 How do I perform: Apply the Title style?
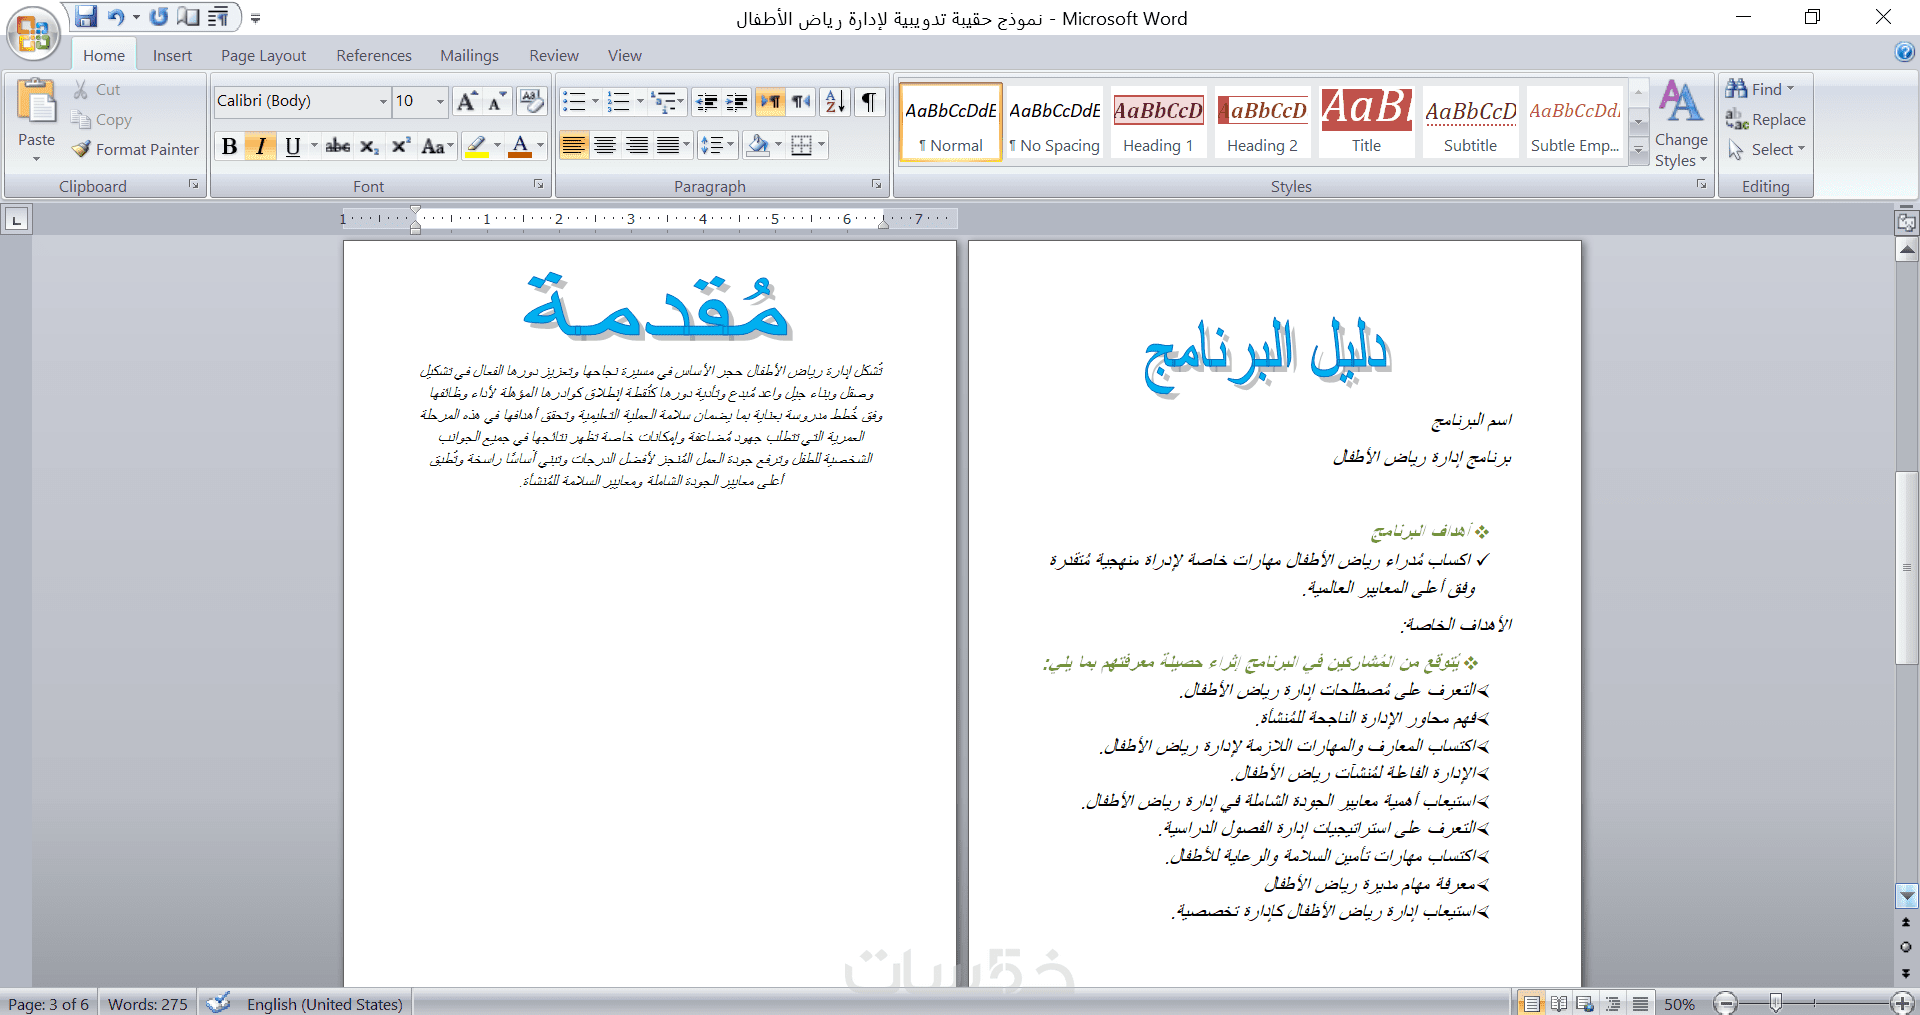click(1366, 122)
